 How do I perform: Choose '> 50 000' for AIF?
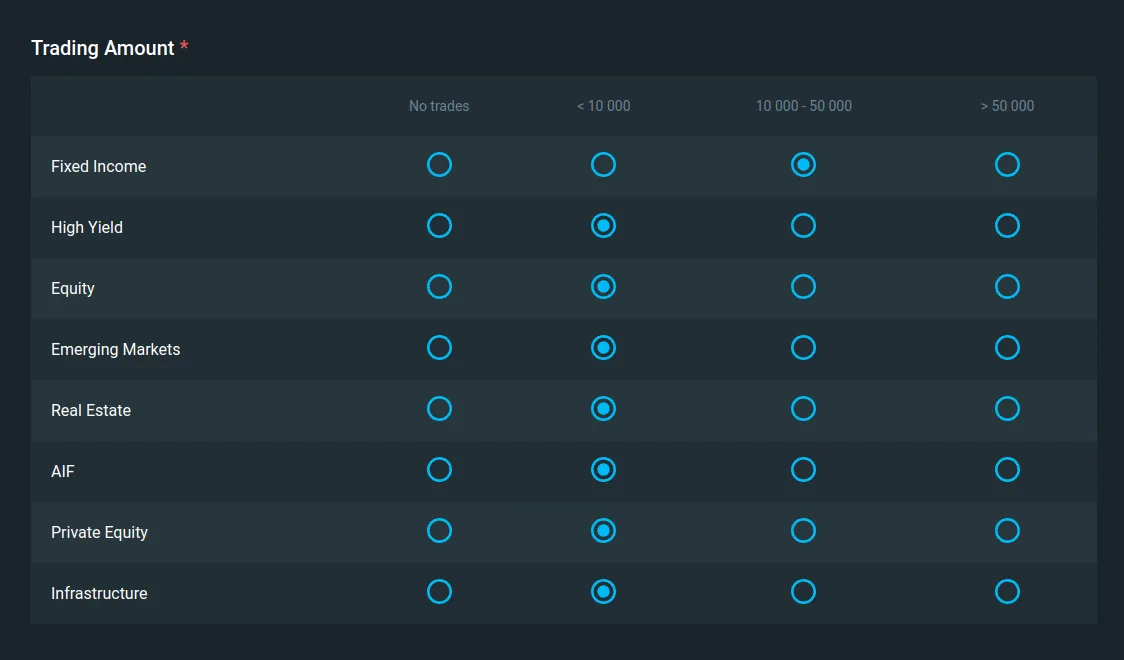(1007, 470)
